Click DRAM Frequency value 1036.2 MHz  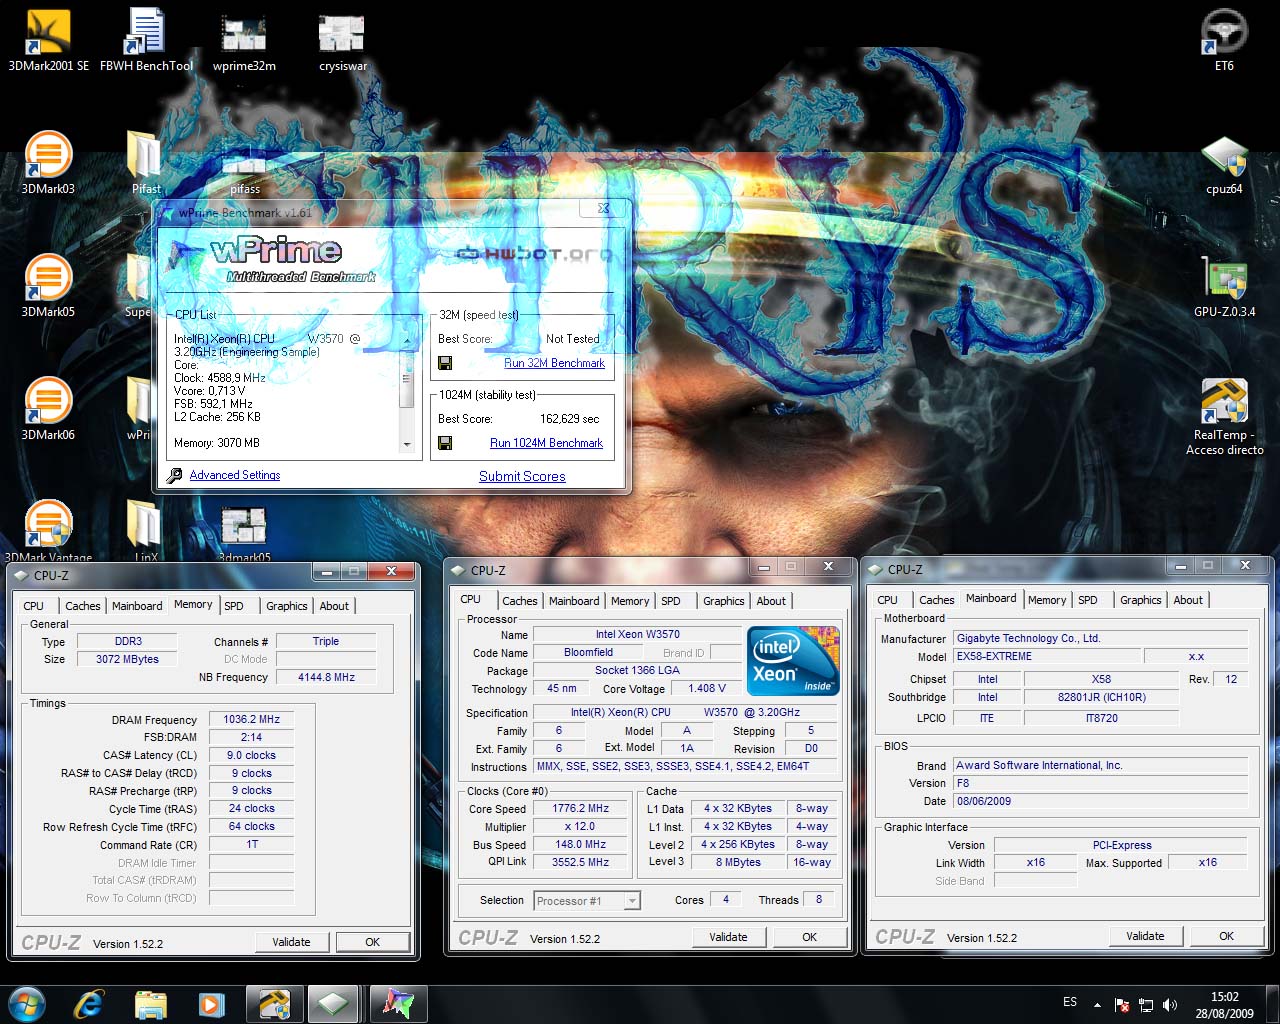(251, 719)
